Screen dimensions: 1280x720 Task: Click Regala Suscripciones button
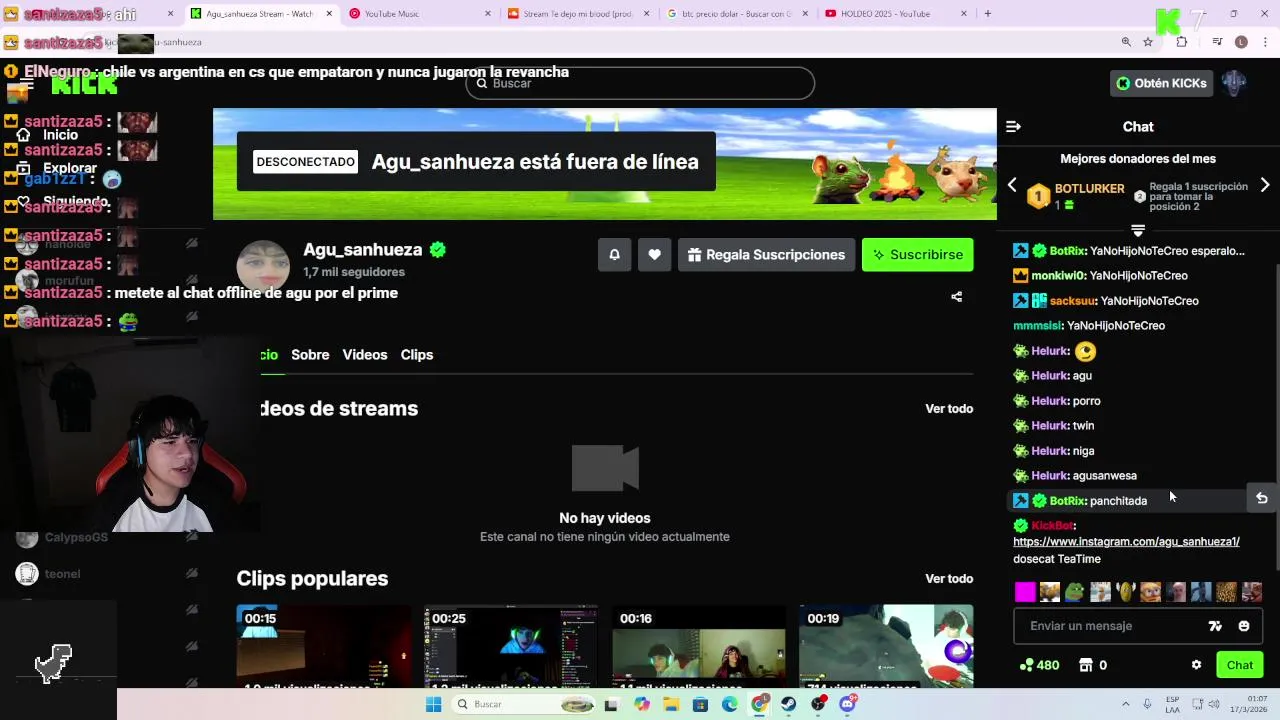(766, 255)
